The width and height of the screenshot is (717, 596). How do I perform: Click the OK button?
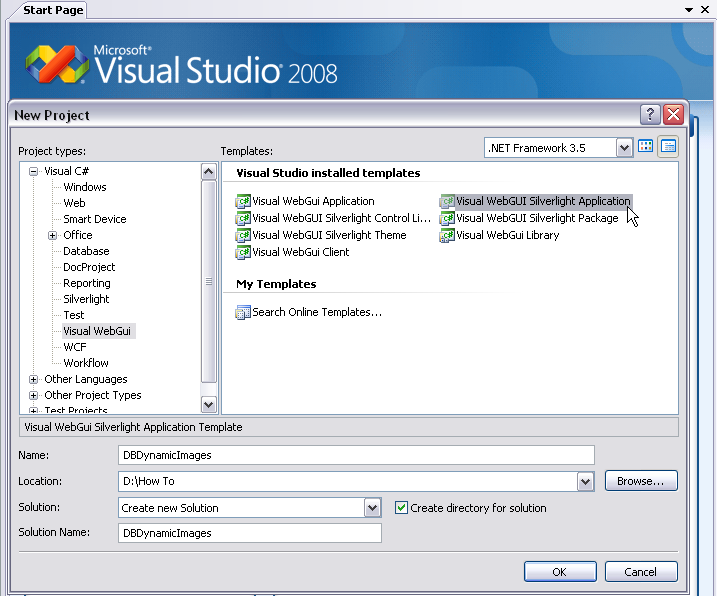560,572
